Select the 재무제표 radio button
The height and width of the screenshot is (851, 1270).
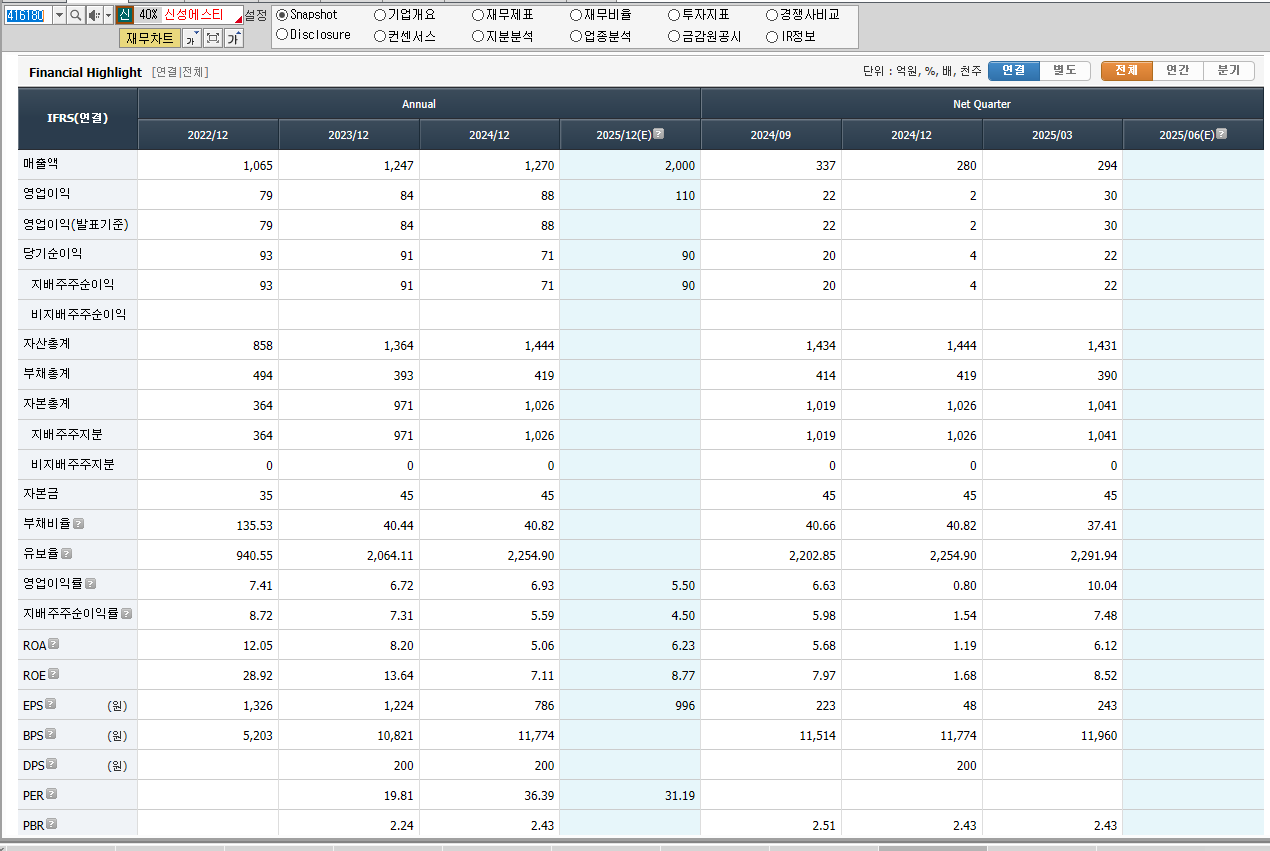point(478,15)
